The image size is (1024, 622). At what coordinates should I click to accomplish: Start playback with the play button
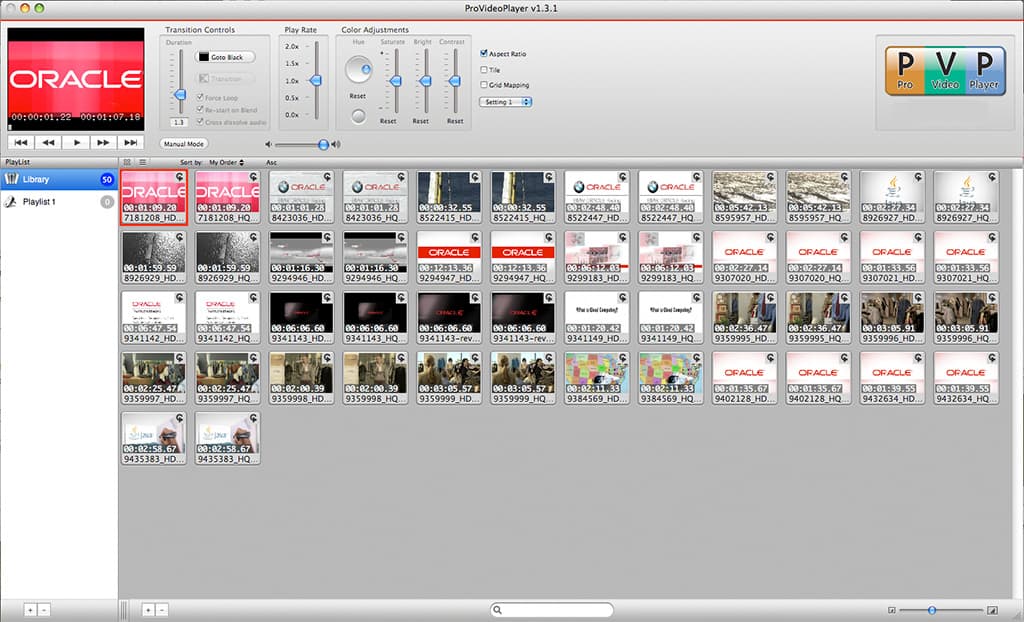[x=76, y=142]
